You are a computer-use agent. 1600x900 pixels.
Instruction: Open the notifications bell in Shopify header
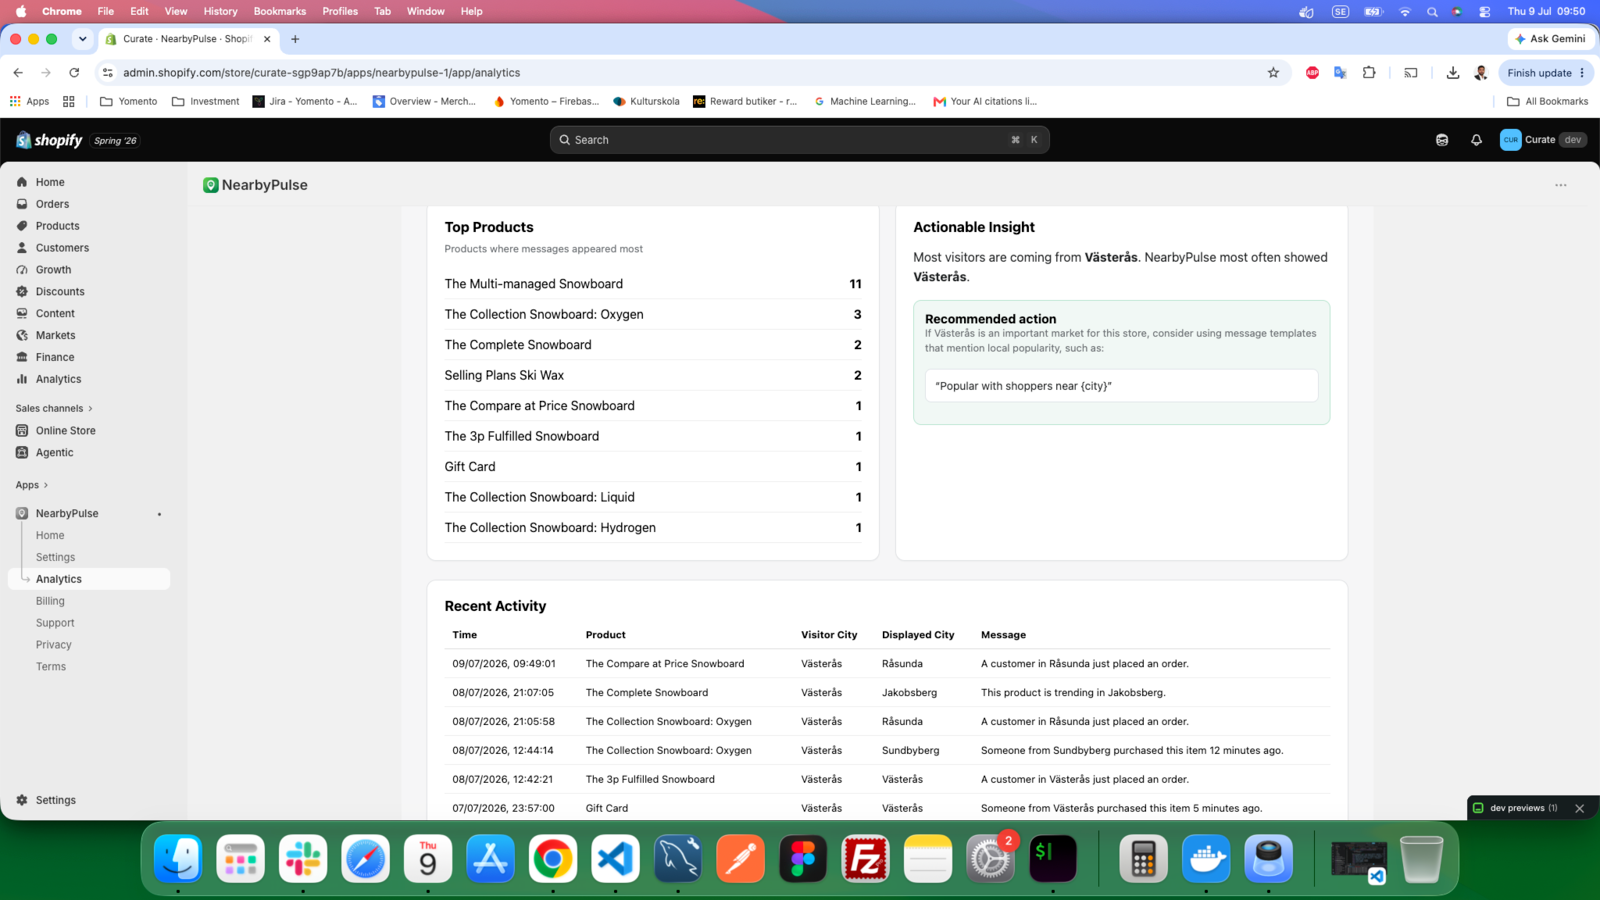[x=1476, y=140]
